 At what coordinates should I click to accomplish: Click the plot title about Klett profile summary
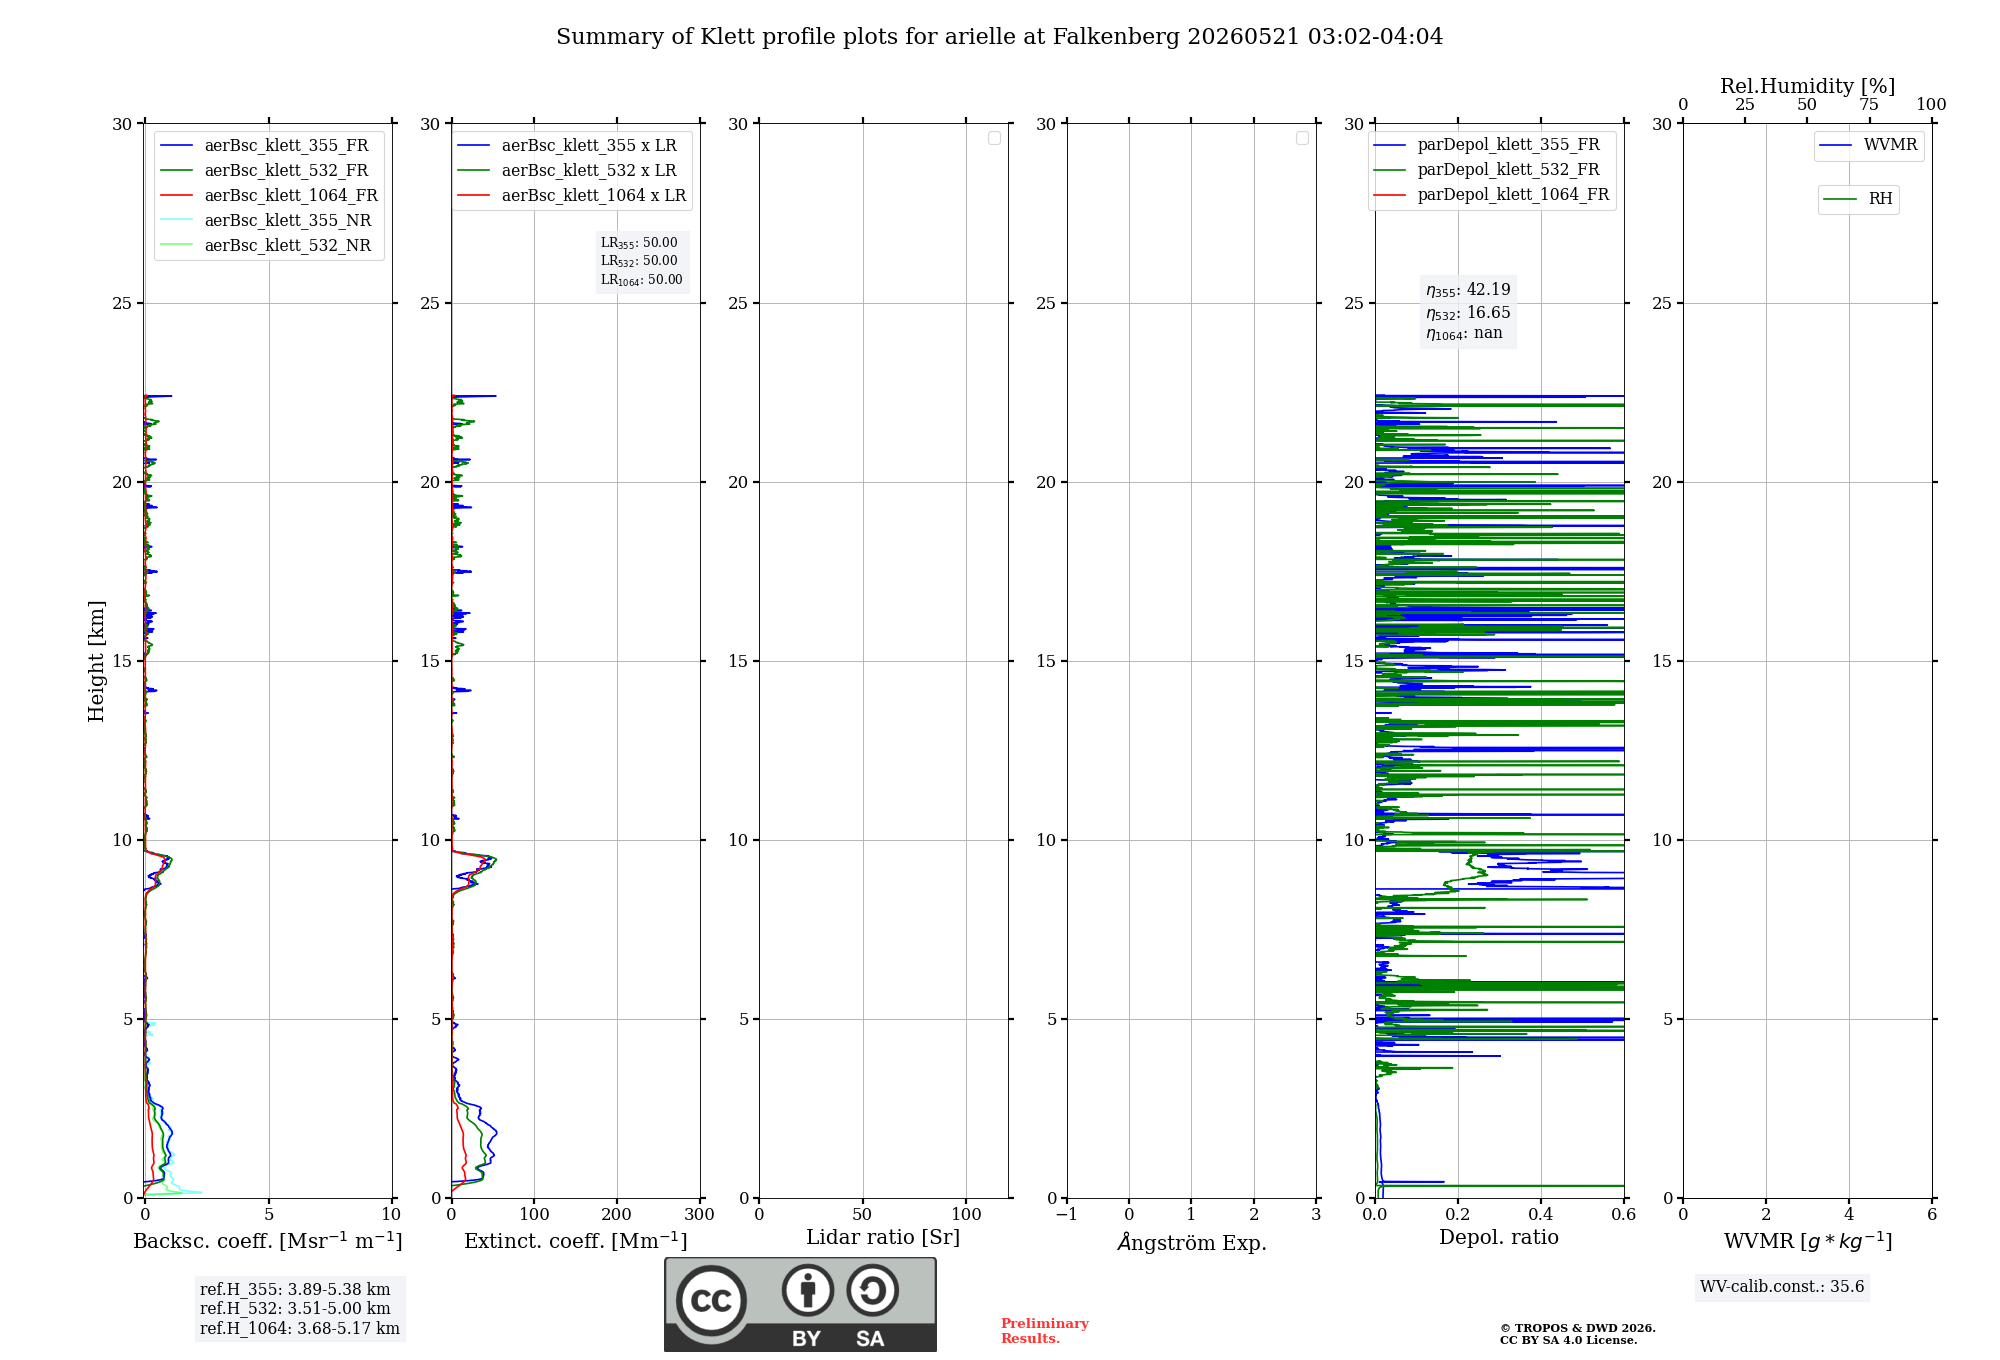pyautogui.click(x=1000, y=37)
